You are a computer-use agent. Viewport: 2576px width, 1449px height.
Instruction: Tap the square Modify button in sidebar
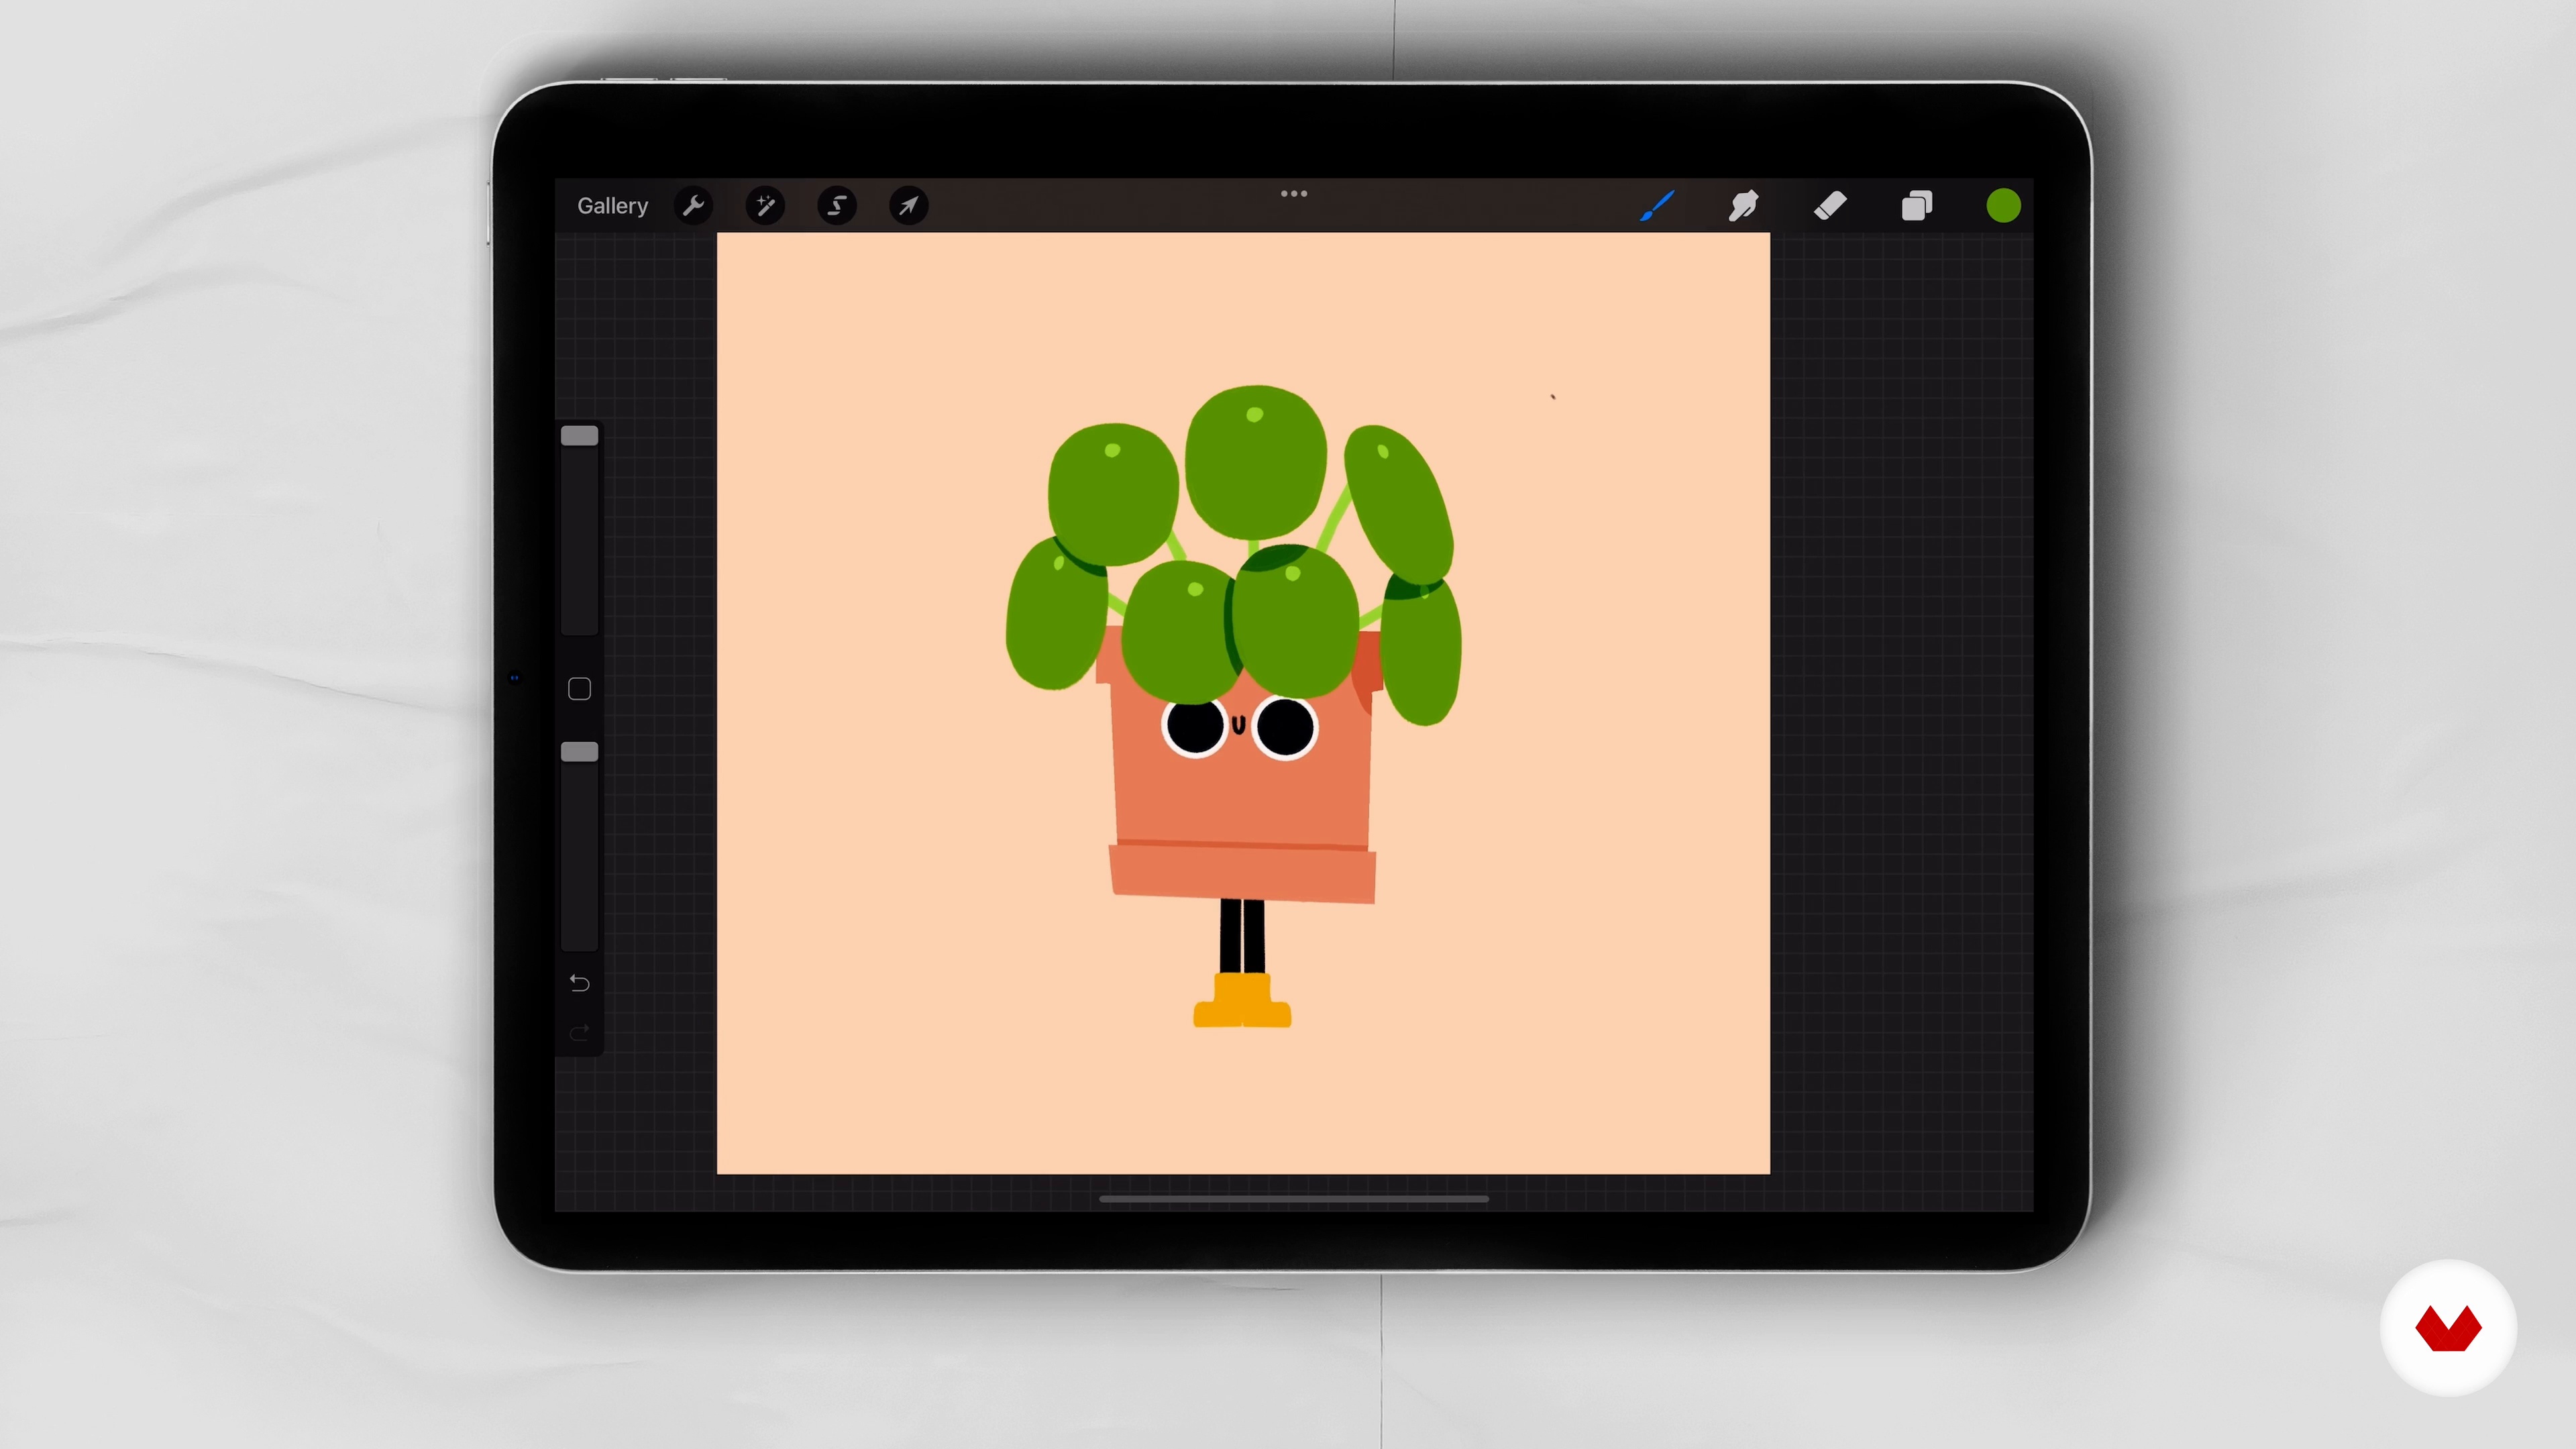579,689
